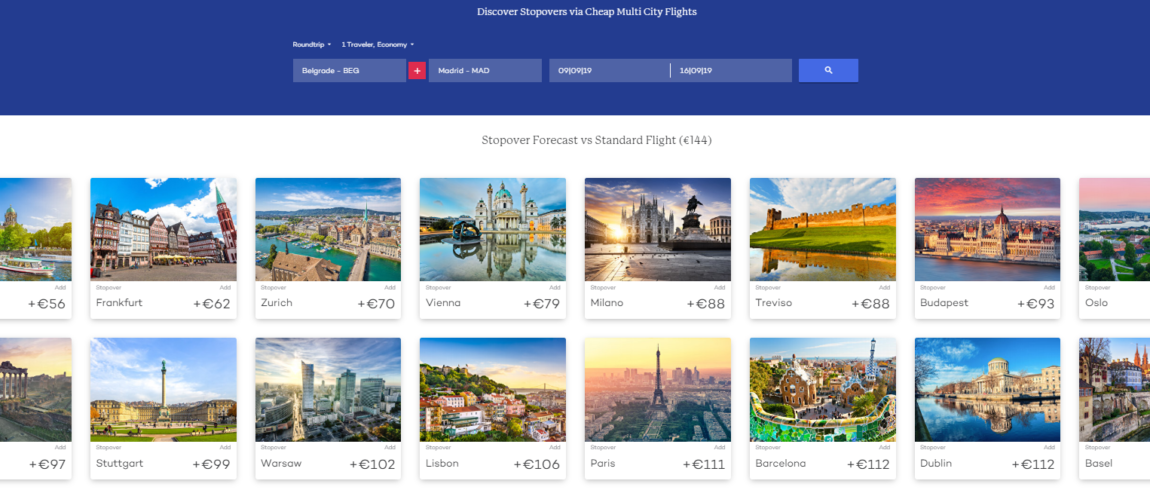Click the magnifier search button
This screenshot has width=1150, height=490.
coord(828,70)
